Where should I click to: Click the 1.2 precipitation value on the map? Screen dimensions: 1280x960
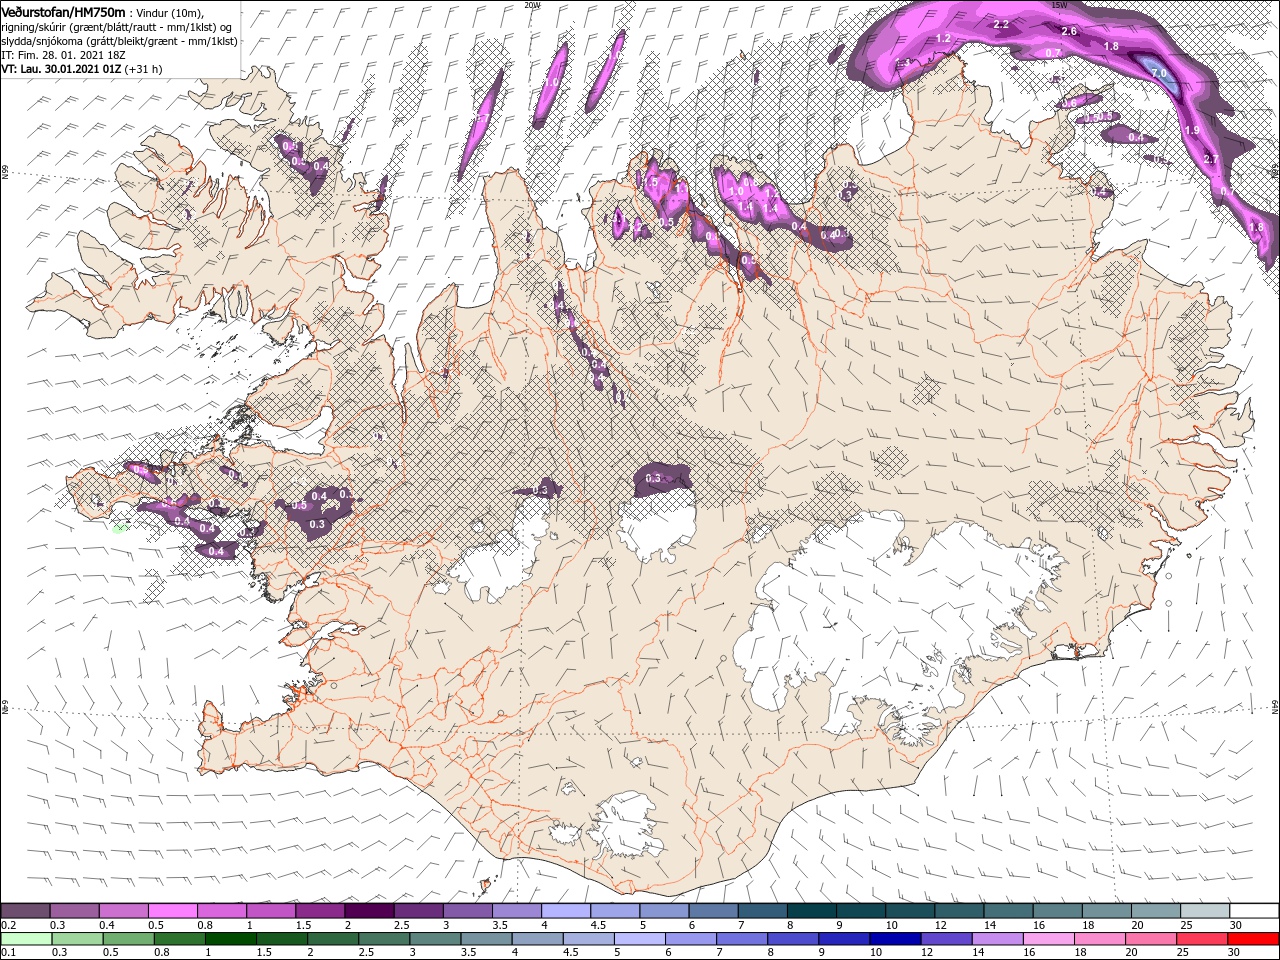(x=942, y=38)
